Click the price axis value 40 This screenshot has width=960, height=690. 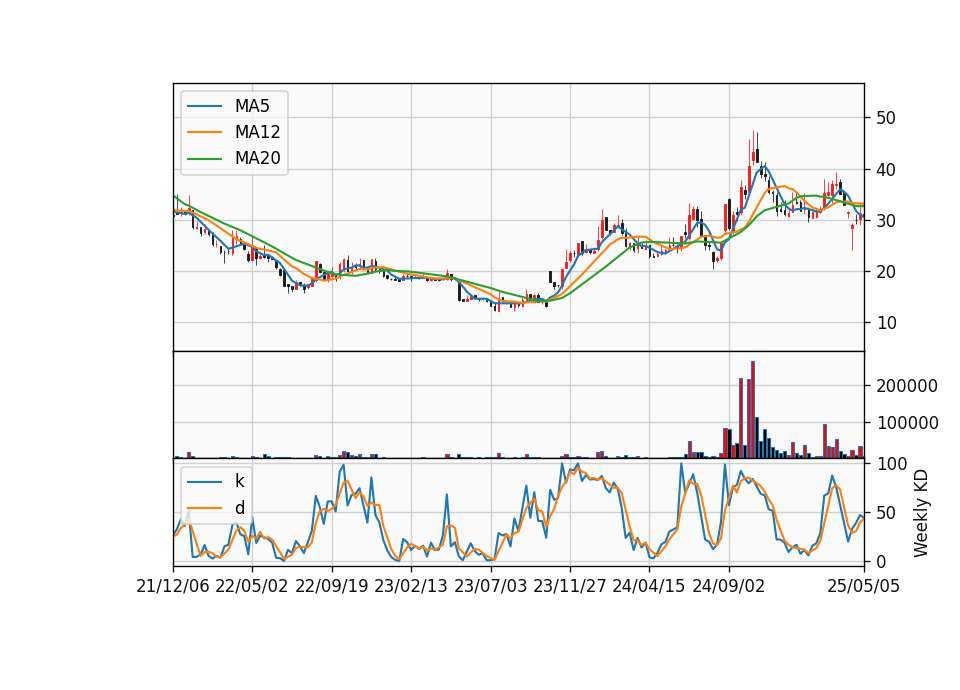[886, 170]
